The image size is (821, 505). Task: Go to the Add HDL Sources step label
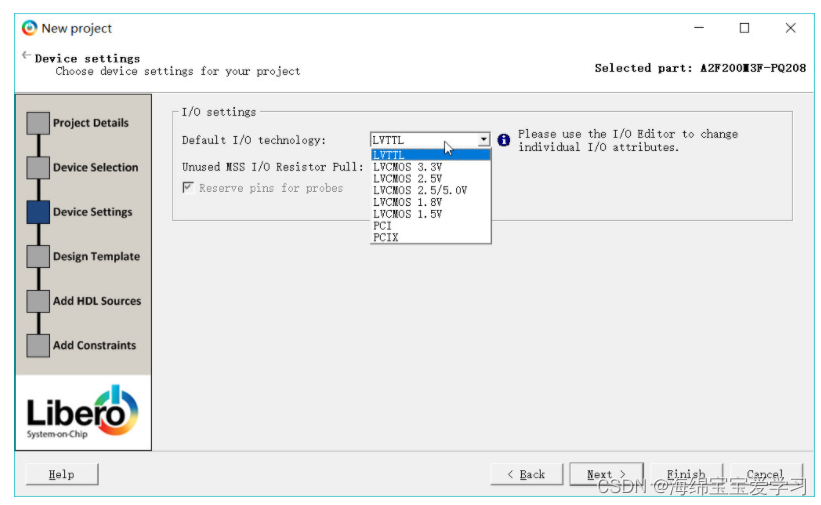click(97, 301)
